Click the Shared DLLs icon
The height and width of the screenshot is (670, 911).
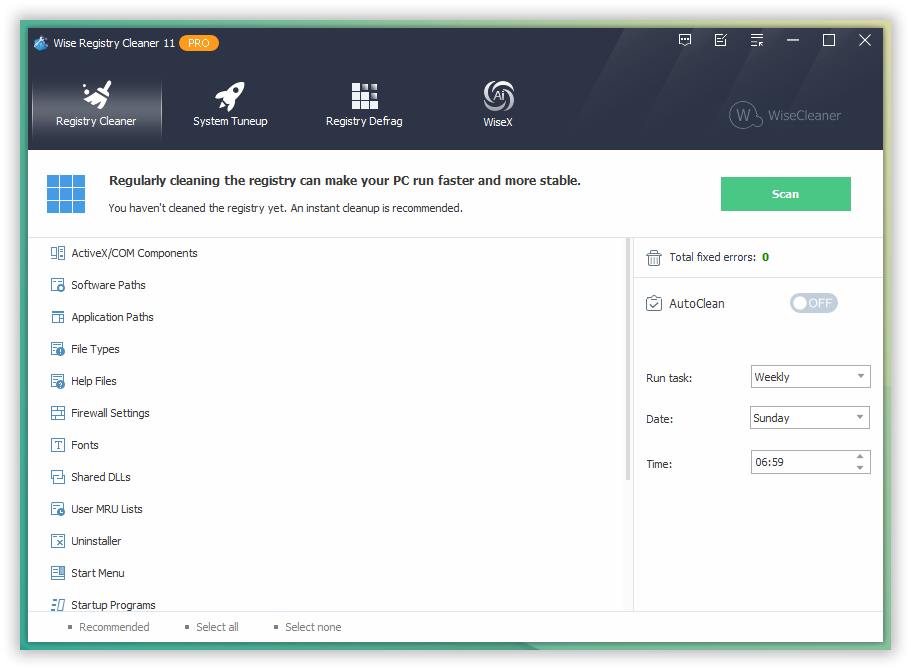pyautogui.click(x=58, y=477)
